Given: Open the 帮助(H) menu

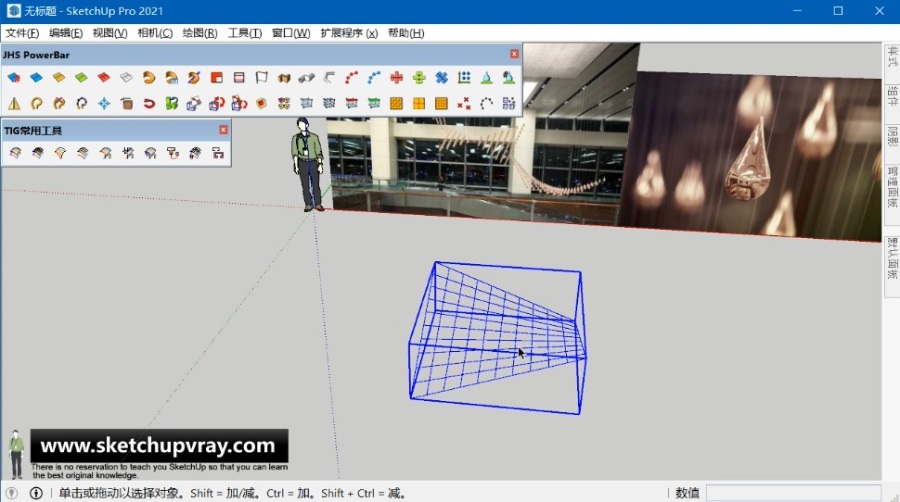Looking at the screenshot, I should tap(406, 33).
